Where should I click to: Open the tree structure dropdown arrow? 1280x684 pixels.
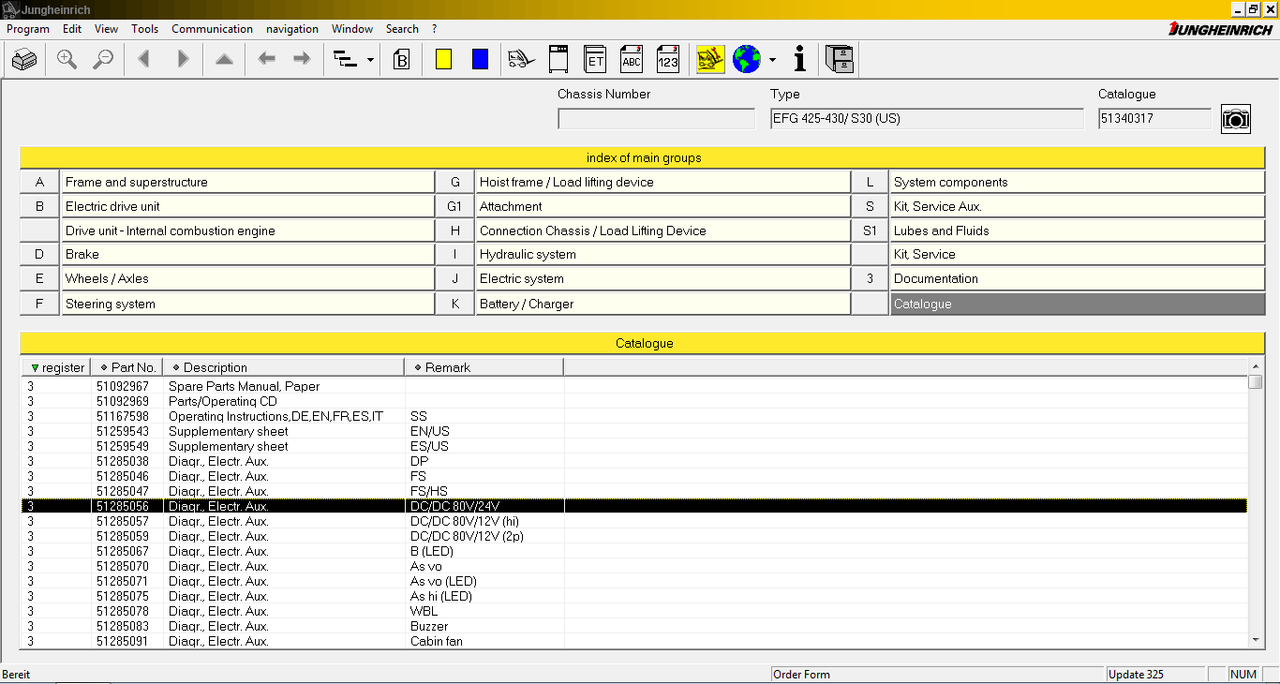[x=370, y=60]
